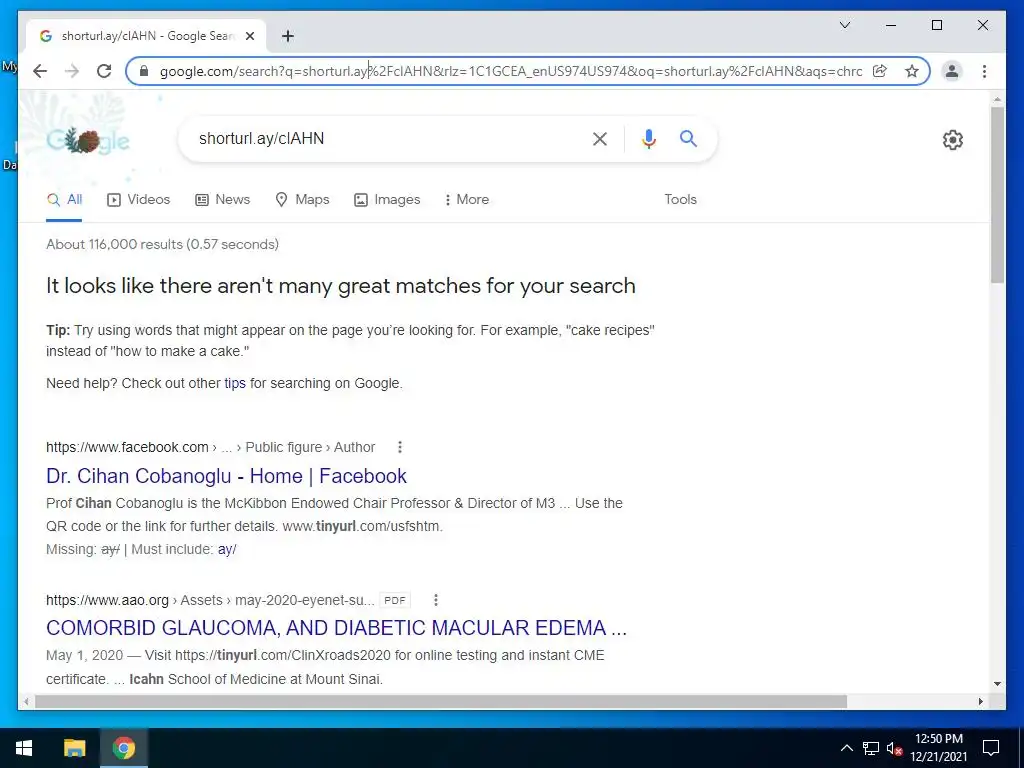
Task: Go back to the previous page
Action: [x=40, y=71]
